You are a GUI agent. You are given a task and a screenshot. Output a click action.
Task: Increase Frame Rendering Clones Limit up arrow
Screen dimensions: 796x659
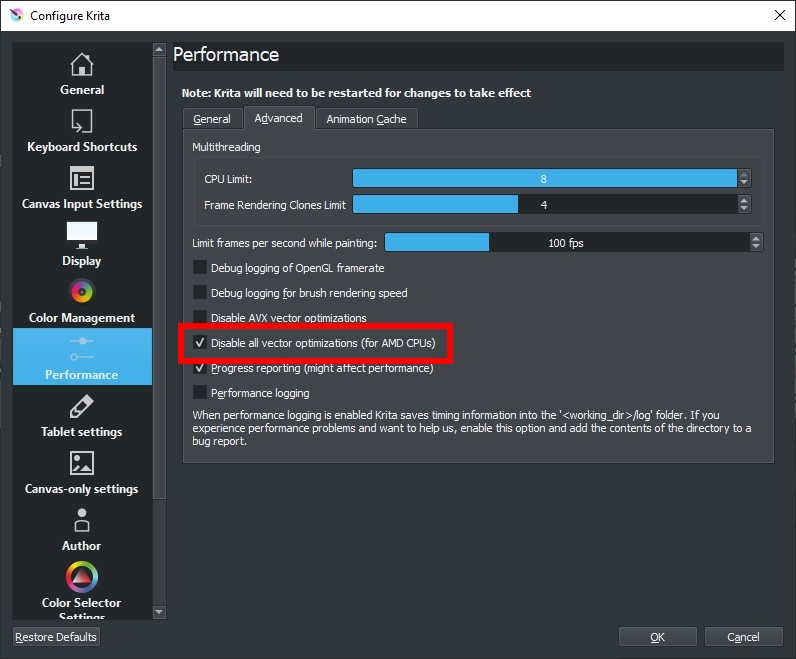tap(744, 200)
